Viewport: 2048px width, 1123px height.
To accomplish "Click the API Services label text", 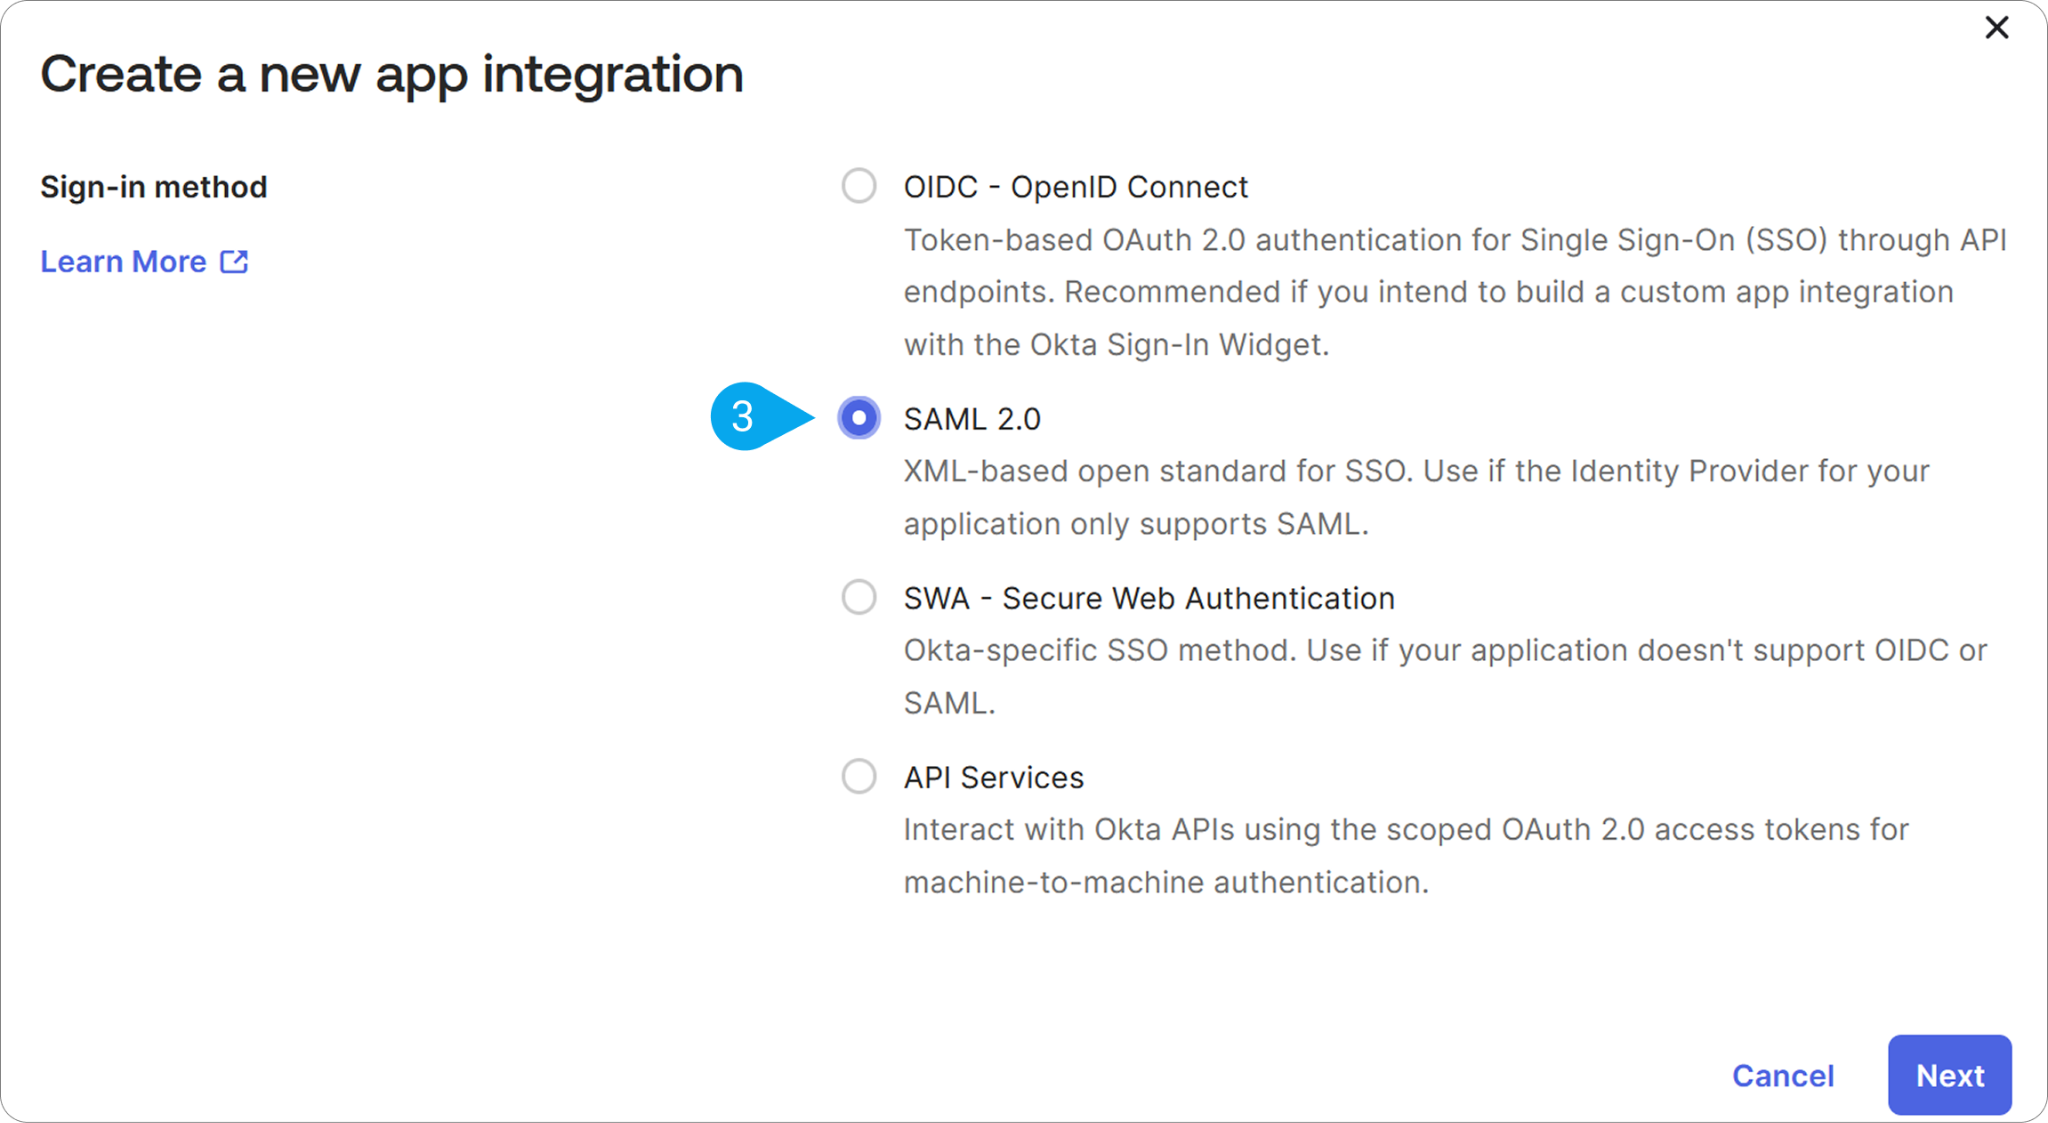I will click(x=994, y=777).
